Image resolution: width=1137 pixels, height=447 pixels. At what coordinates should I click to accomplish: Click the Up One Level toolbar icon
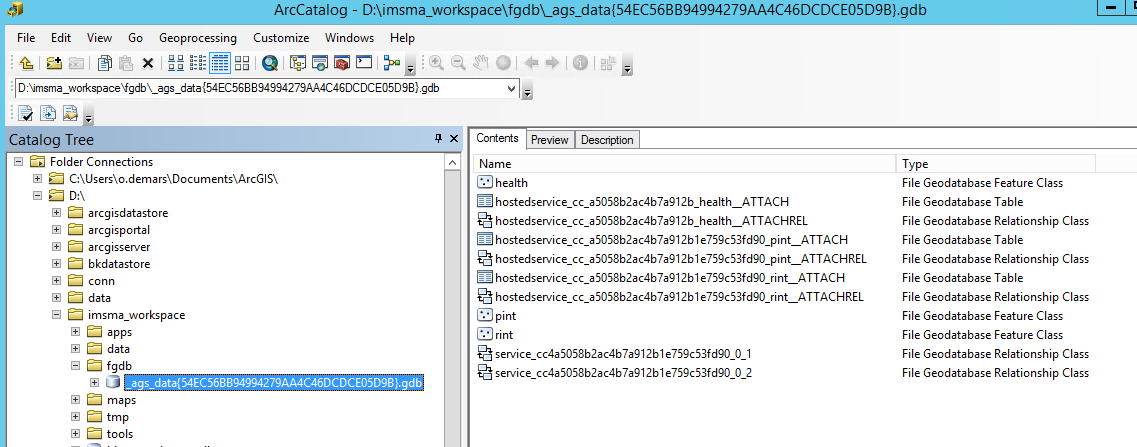(26, 63)
